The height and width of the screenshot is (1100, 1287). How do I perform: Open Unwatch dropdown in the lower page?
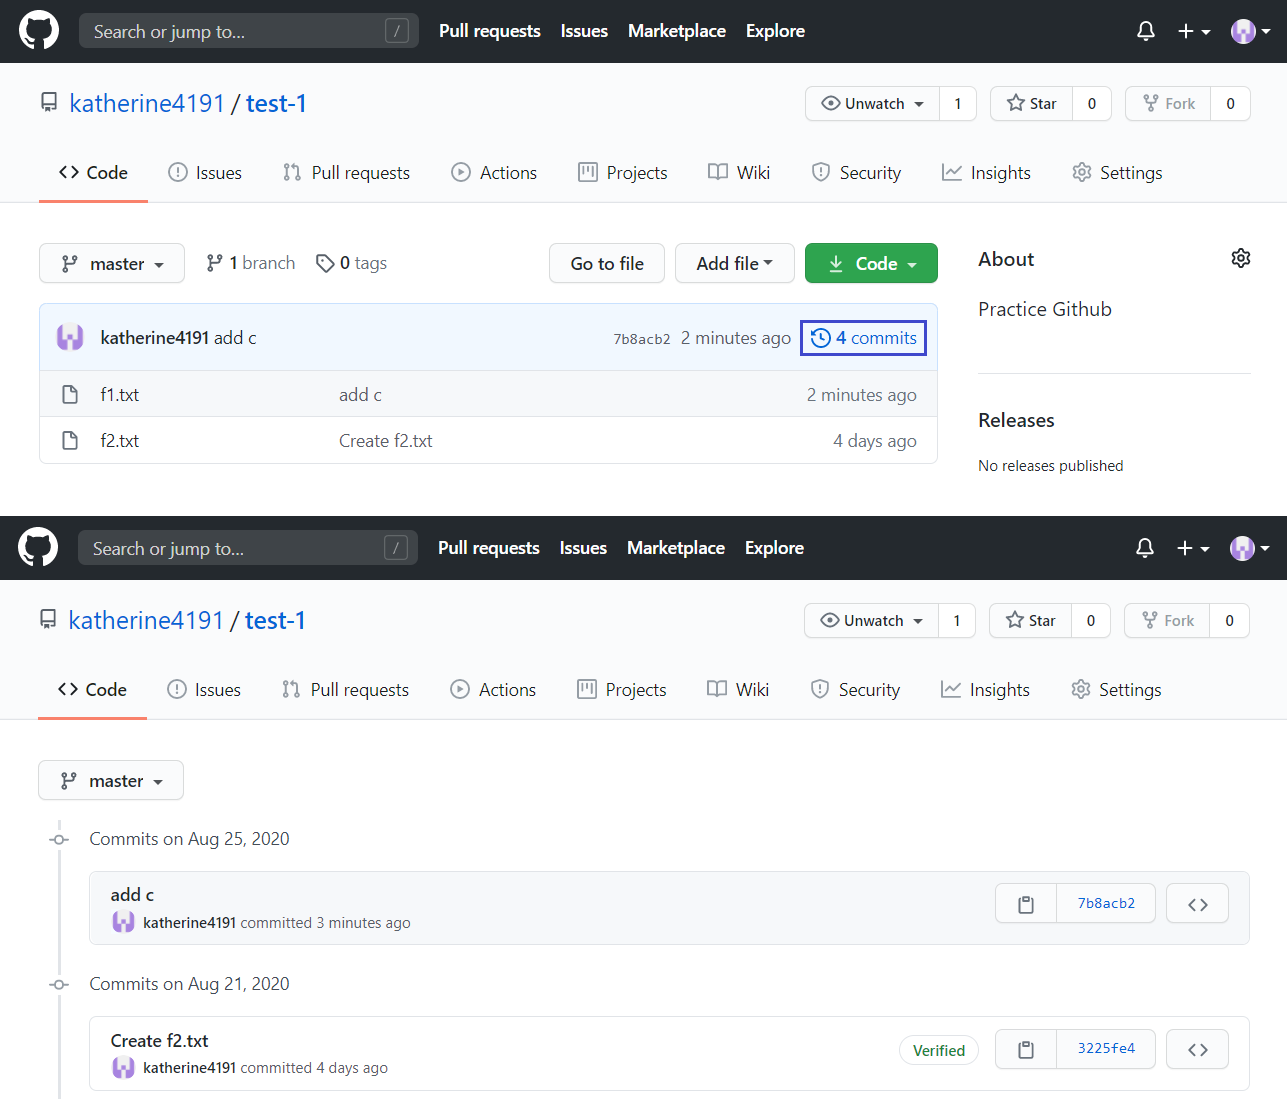[x=871, y=621]
